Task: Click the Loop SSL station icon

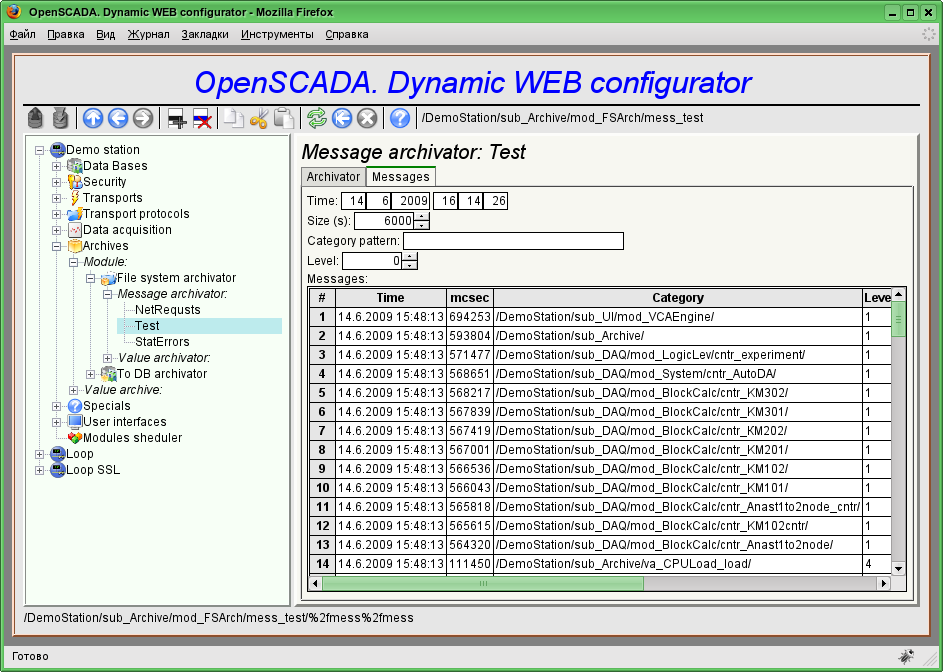Action: click(x=58, y=470)
